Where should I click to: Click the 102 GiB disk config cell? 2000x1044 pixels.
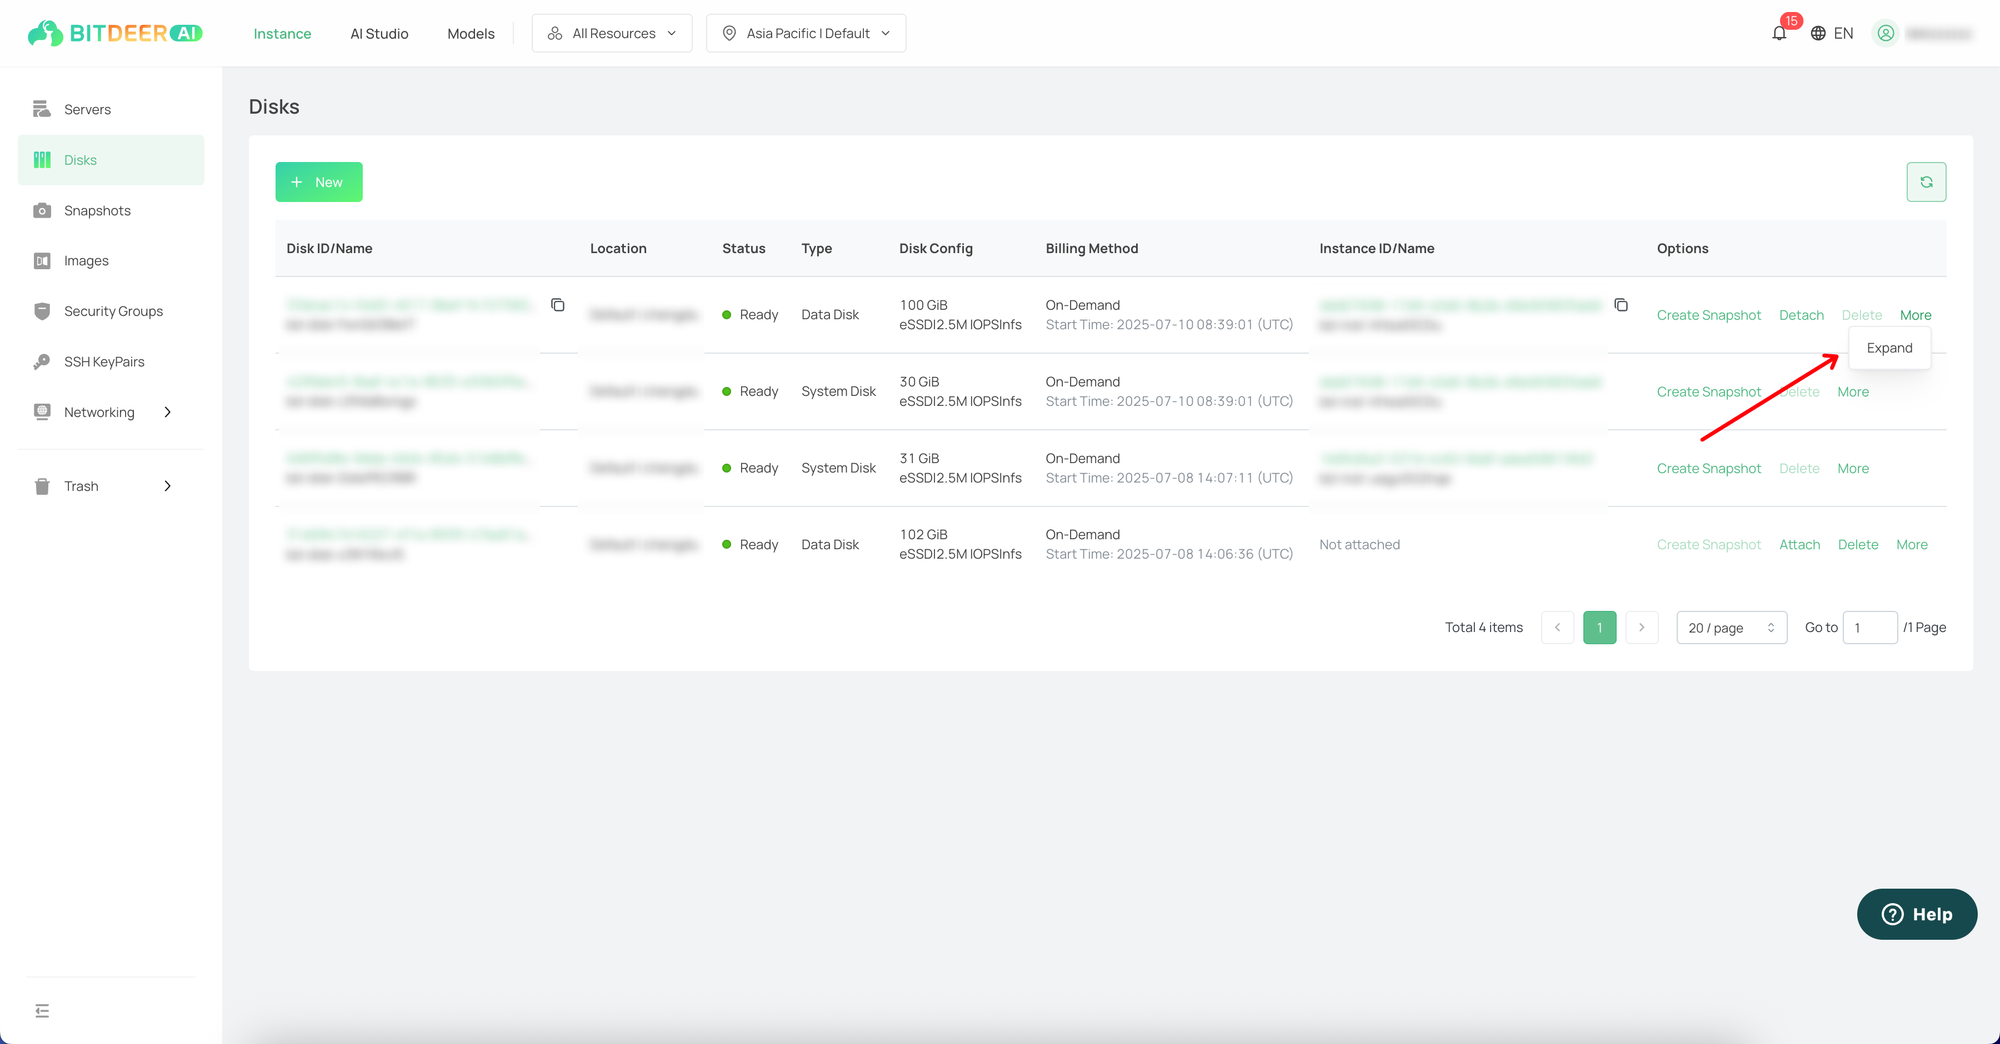(960, 544)
